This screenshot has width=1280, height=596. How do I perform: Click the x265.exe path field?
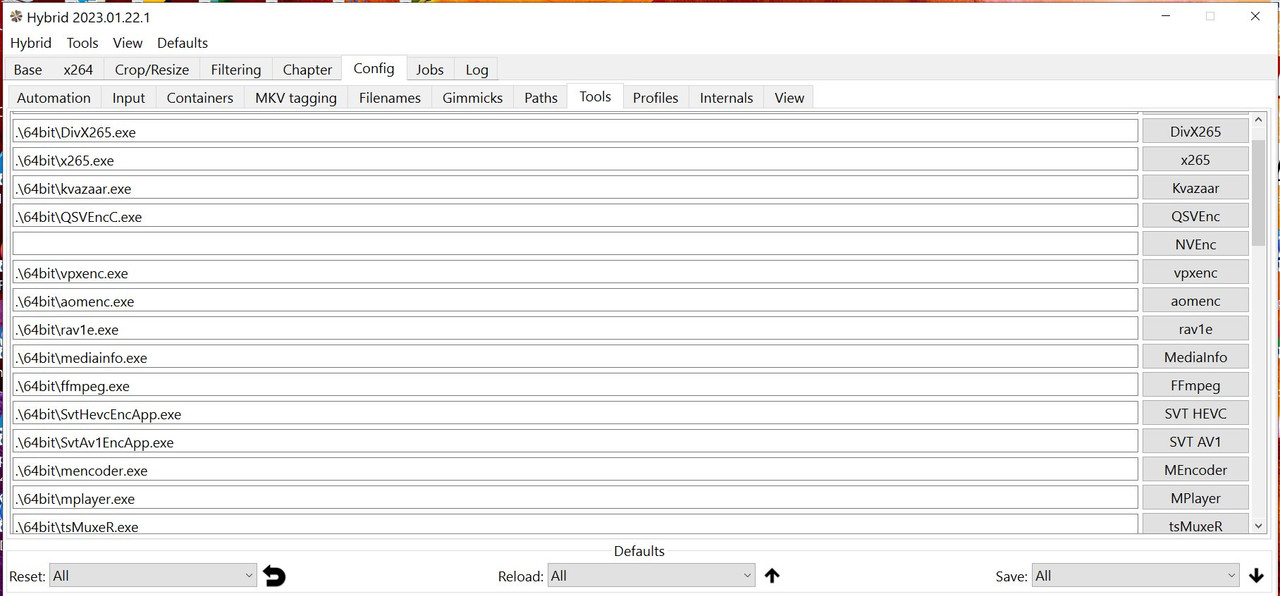point(575,159)
